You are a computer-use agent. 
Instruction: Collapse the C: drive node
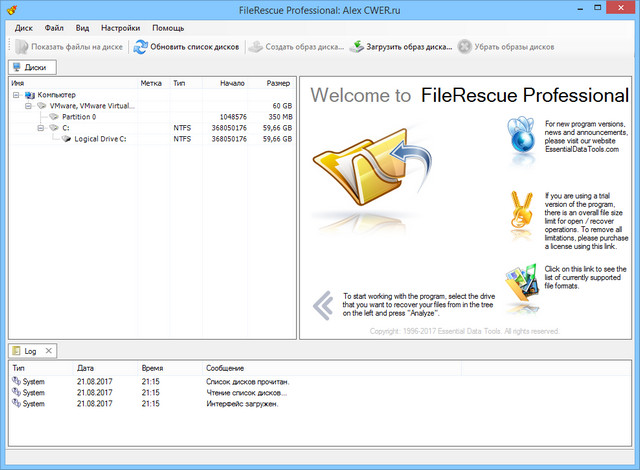click(x=39, y=128)
